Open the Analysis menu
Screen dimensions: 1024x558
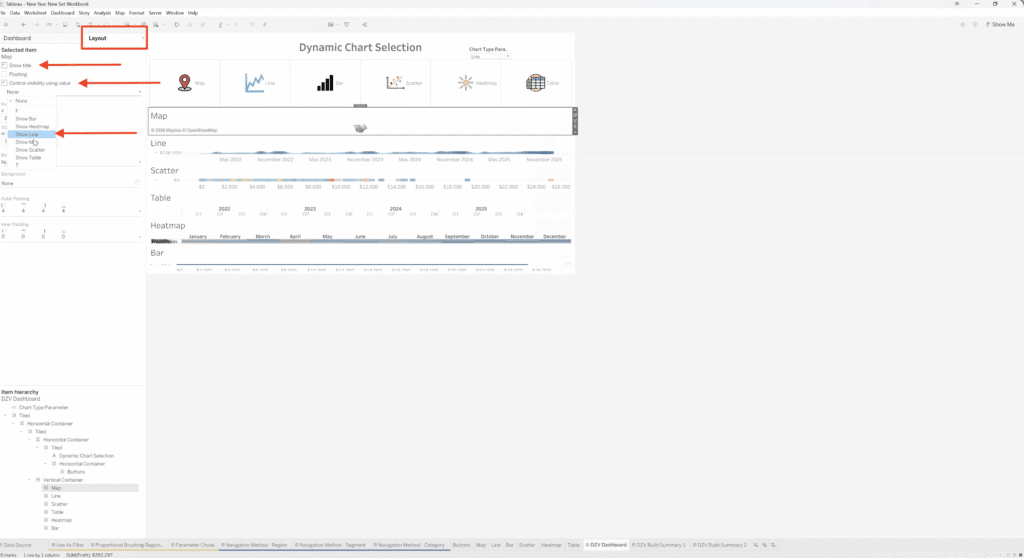[102, 12]
